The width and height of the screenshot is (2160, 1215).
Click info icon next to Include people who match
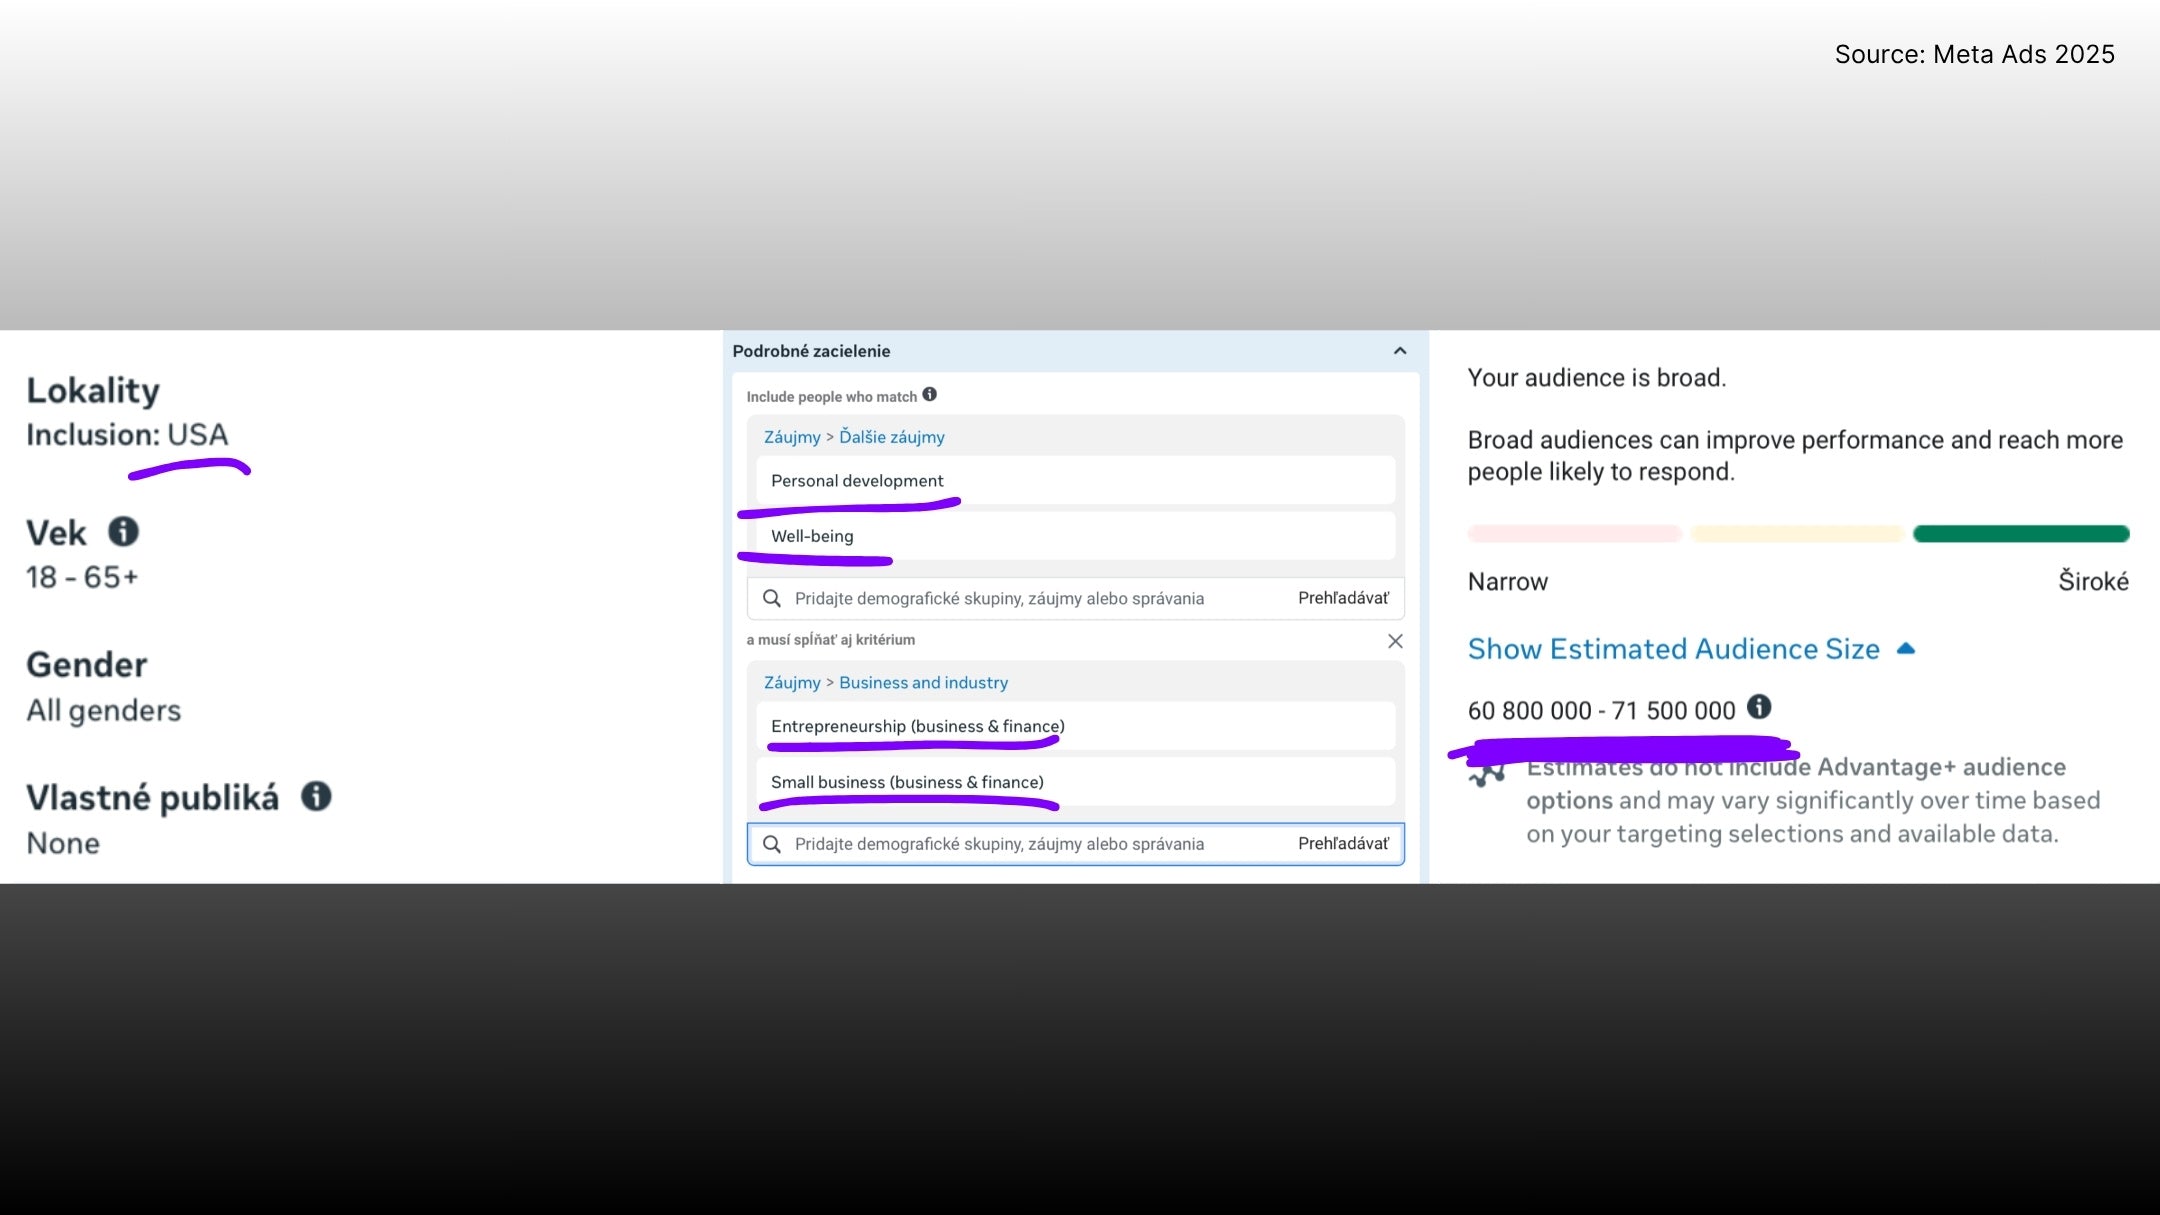pyautogui.click(x=929, y=395)
